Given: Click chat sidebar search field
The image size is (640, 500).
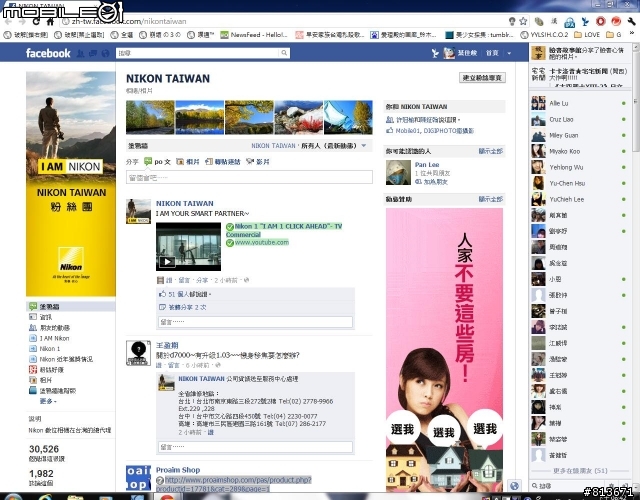Looking at the screenshot, I should coord(567,486).
